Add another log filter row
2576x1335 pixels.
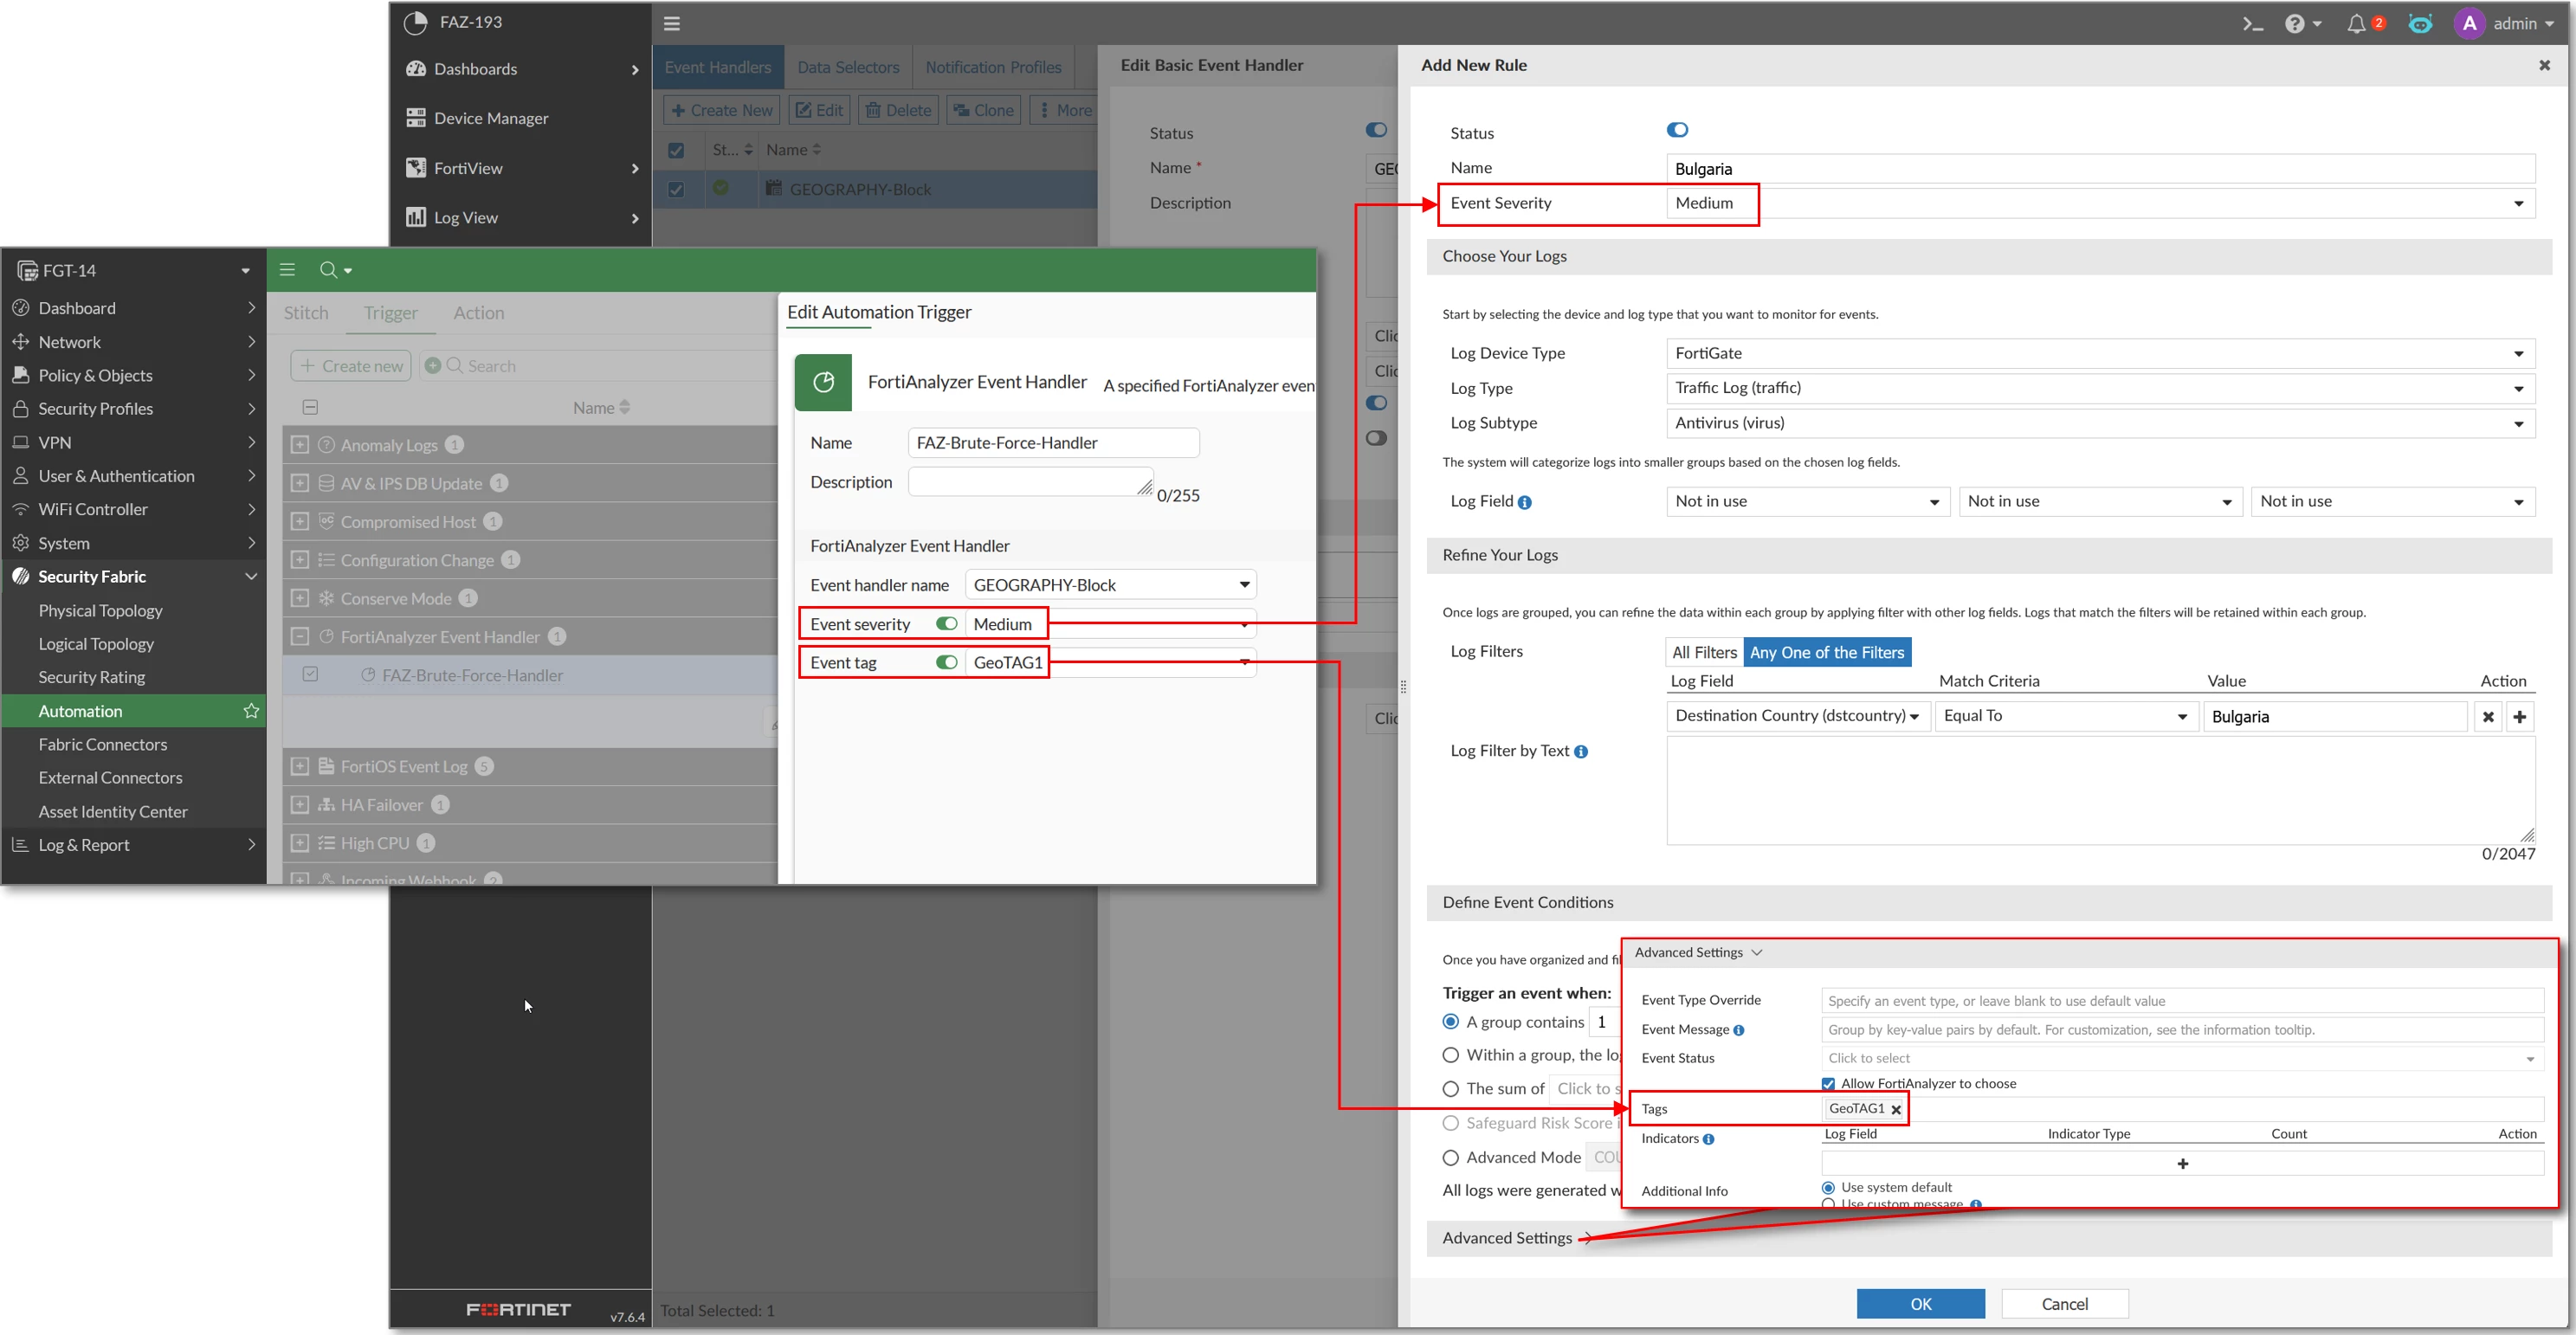pos(2520,716)
